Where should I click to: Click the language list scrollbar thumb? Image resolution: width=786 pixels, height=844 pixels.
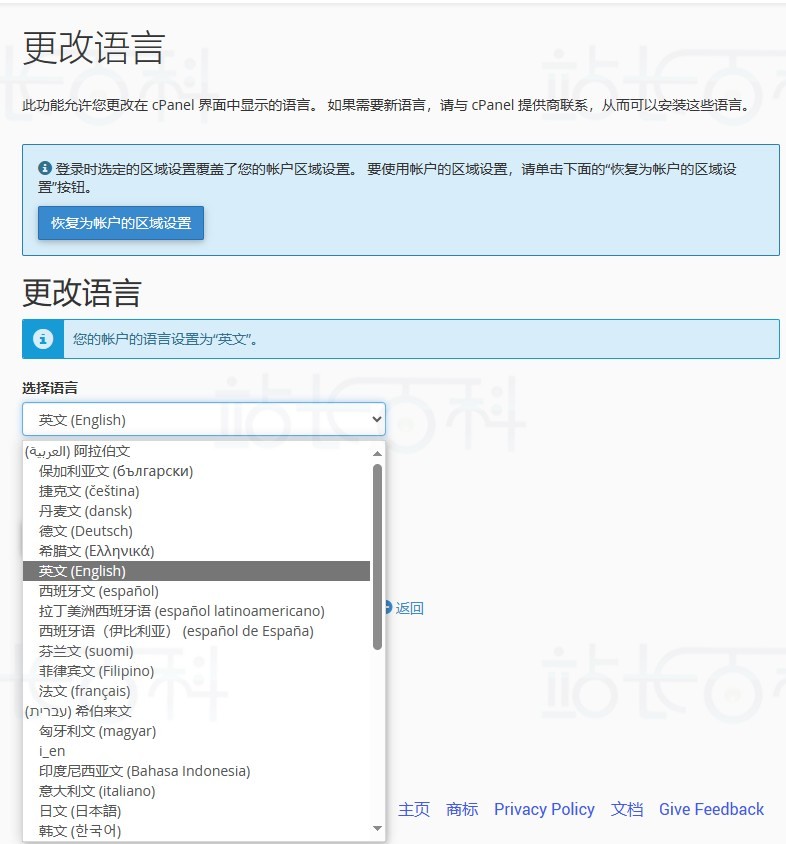point(377,557)
